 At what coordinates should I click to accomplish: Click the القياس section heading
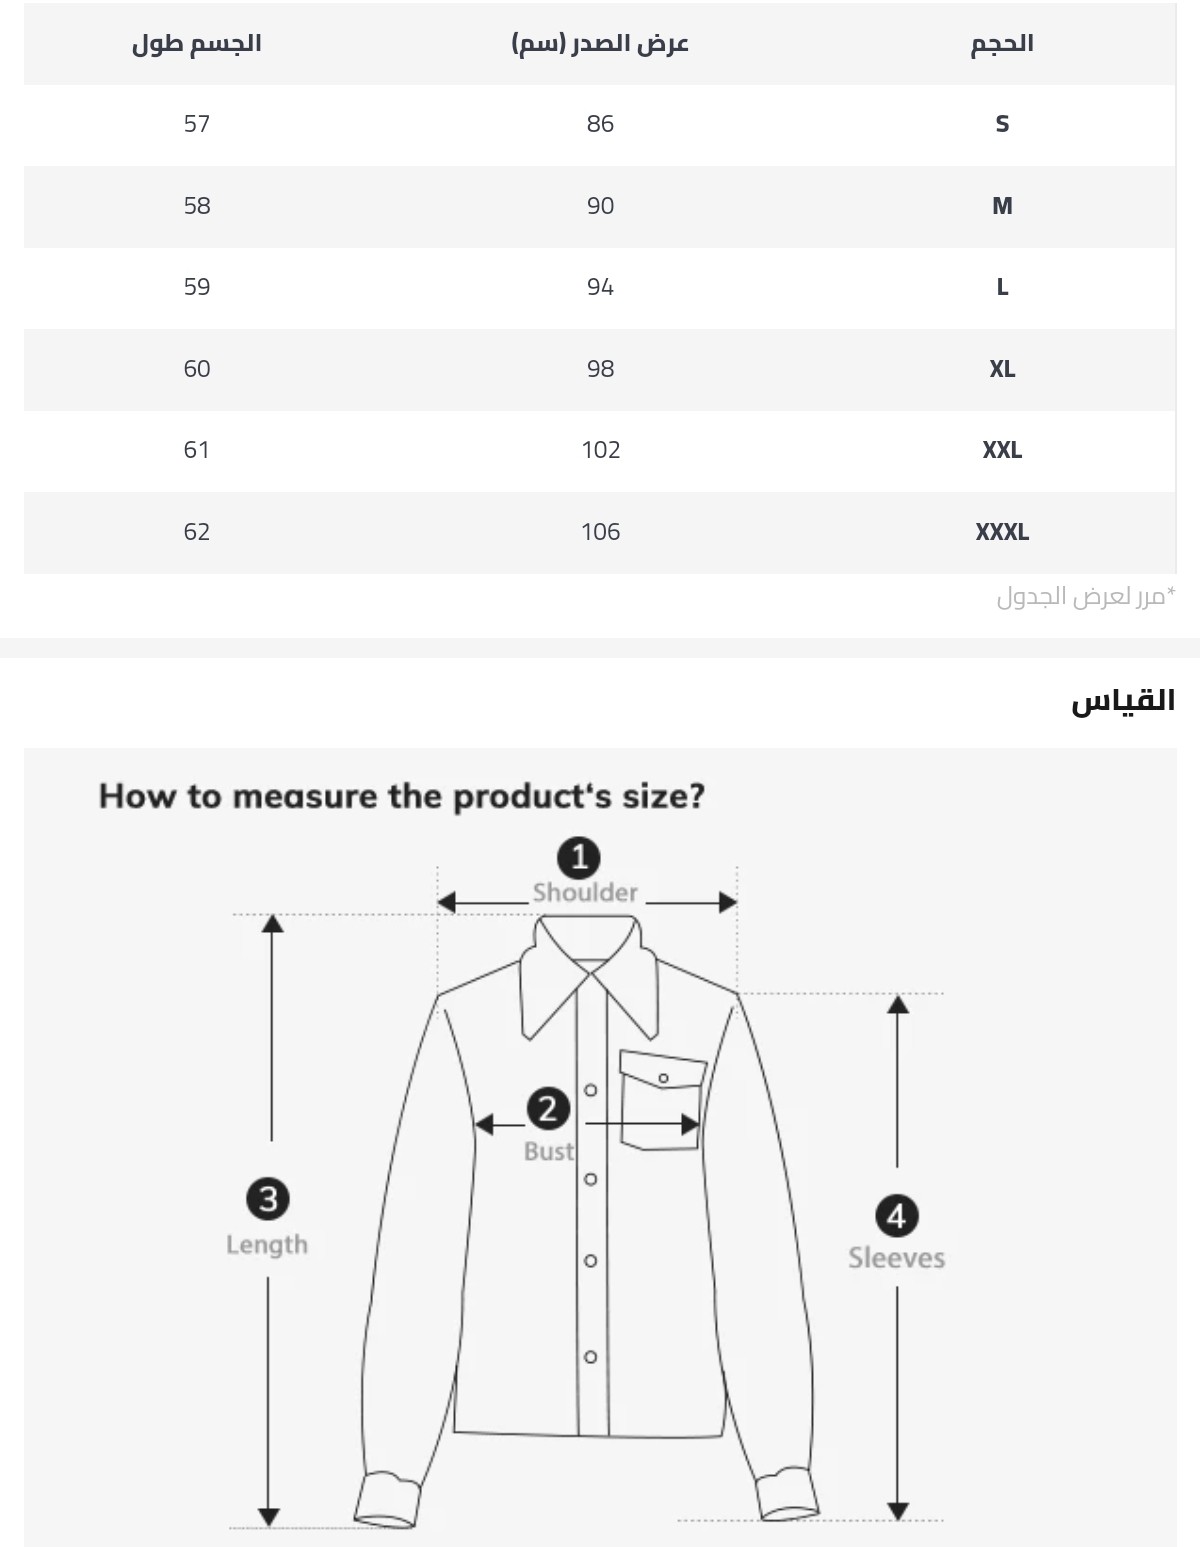coord(1123,700)
